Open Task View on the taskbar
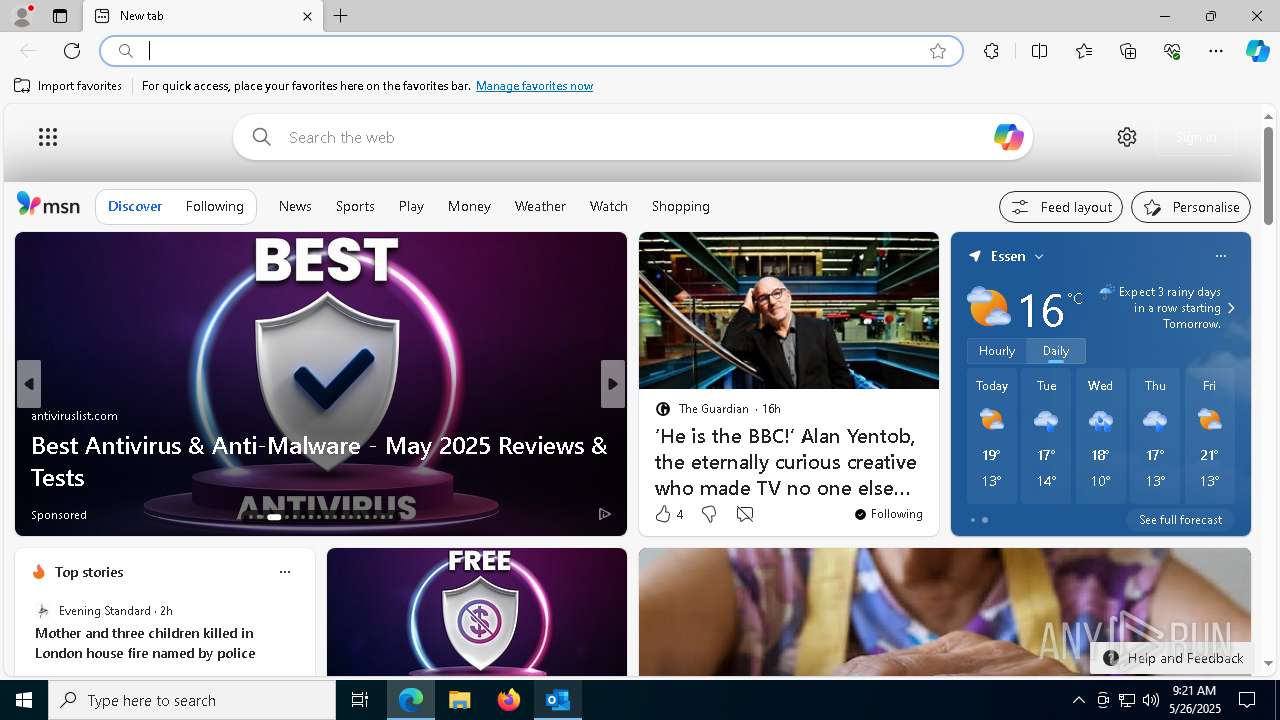Viewport: 1280px width, 720px height. 360,700
